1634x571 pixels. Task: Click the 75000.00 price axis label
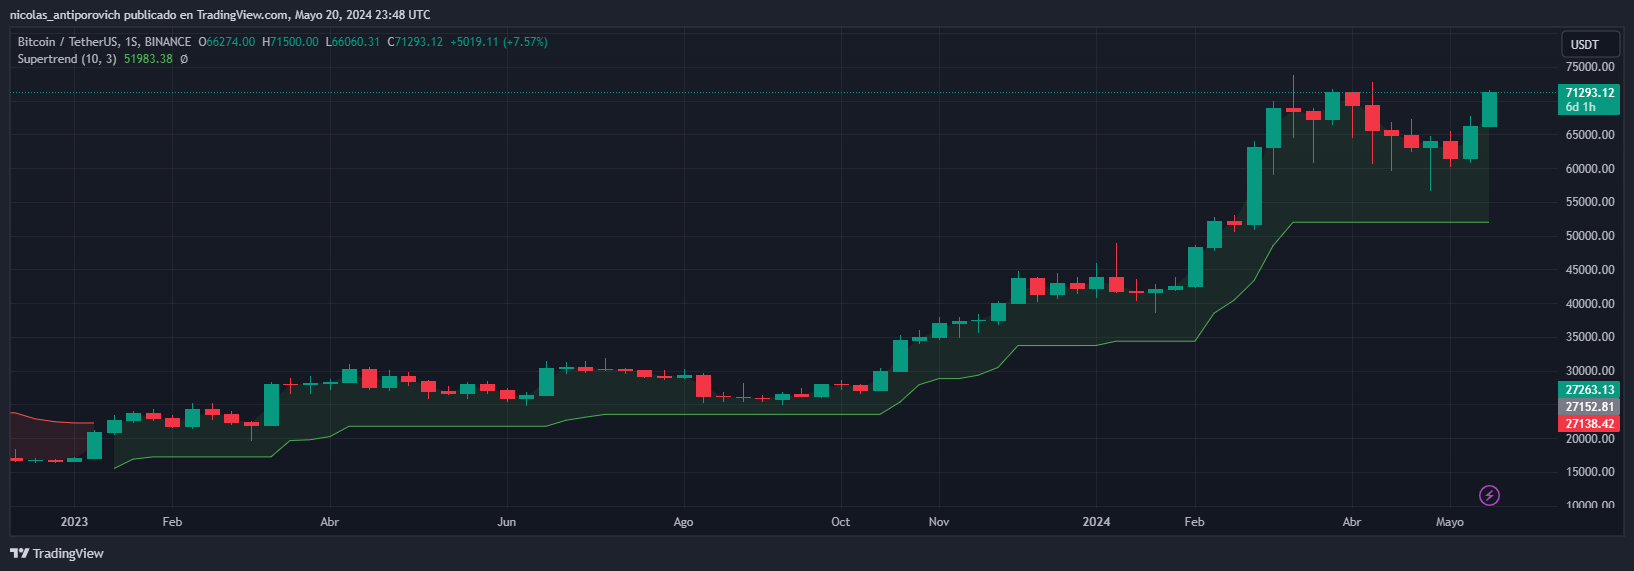pos(1590,67)
